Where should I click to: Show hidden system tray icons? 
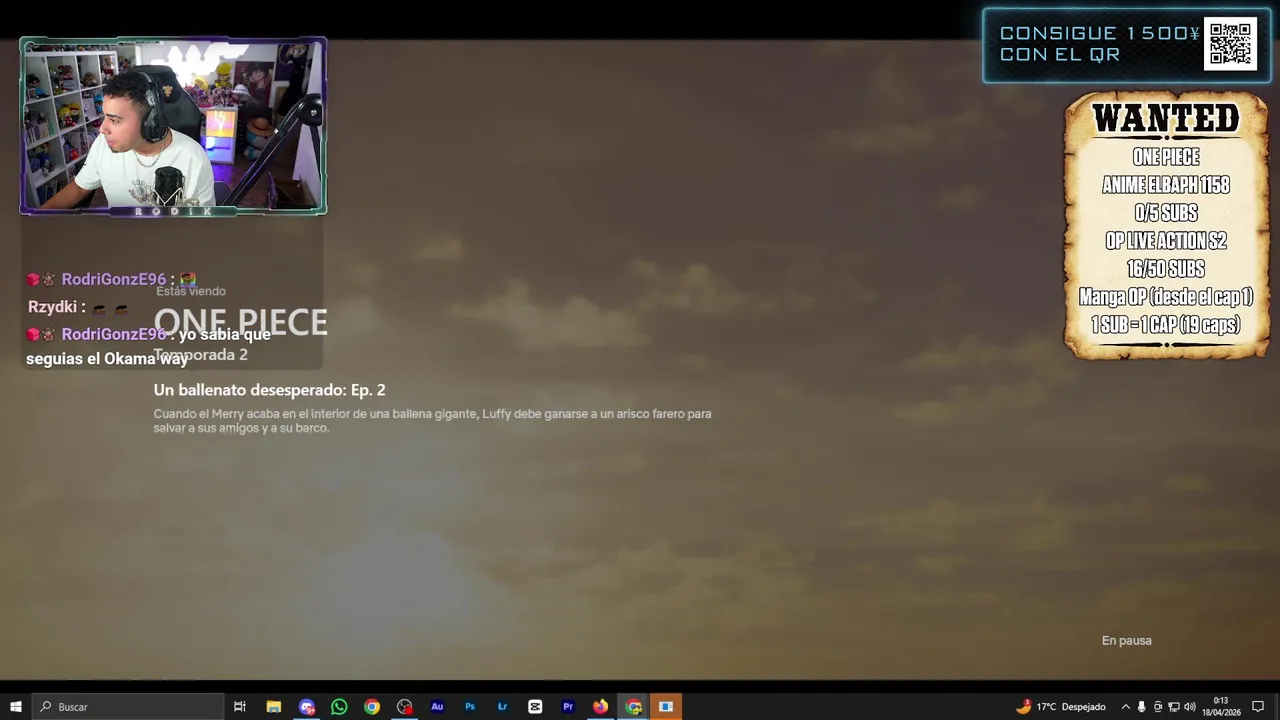pos(1125,707)
